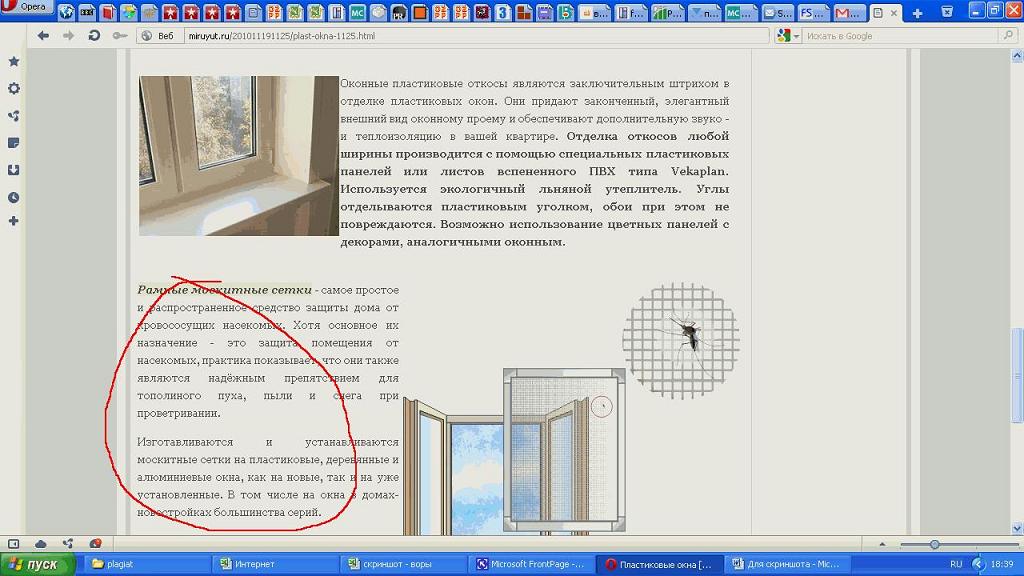This screenshot has height=576, width=1024.
Task: Click the RU language indicator
Action: (x=956, y=564)
